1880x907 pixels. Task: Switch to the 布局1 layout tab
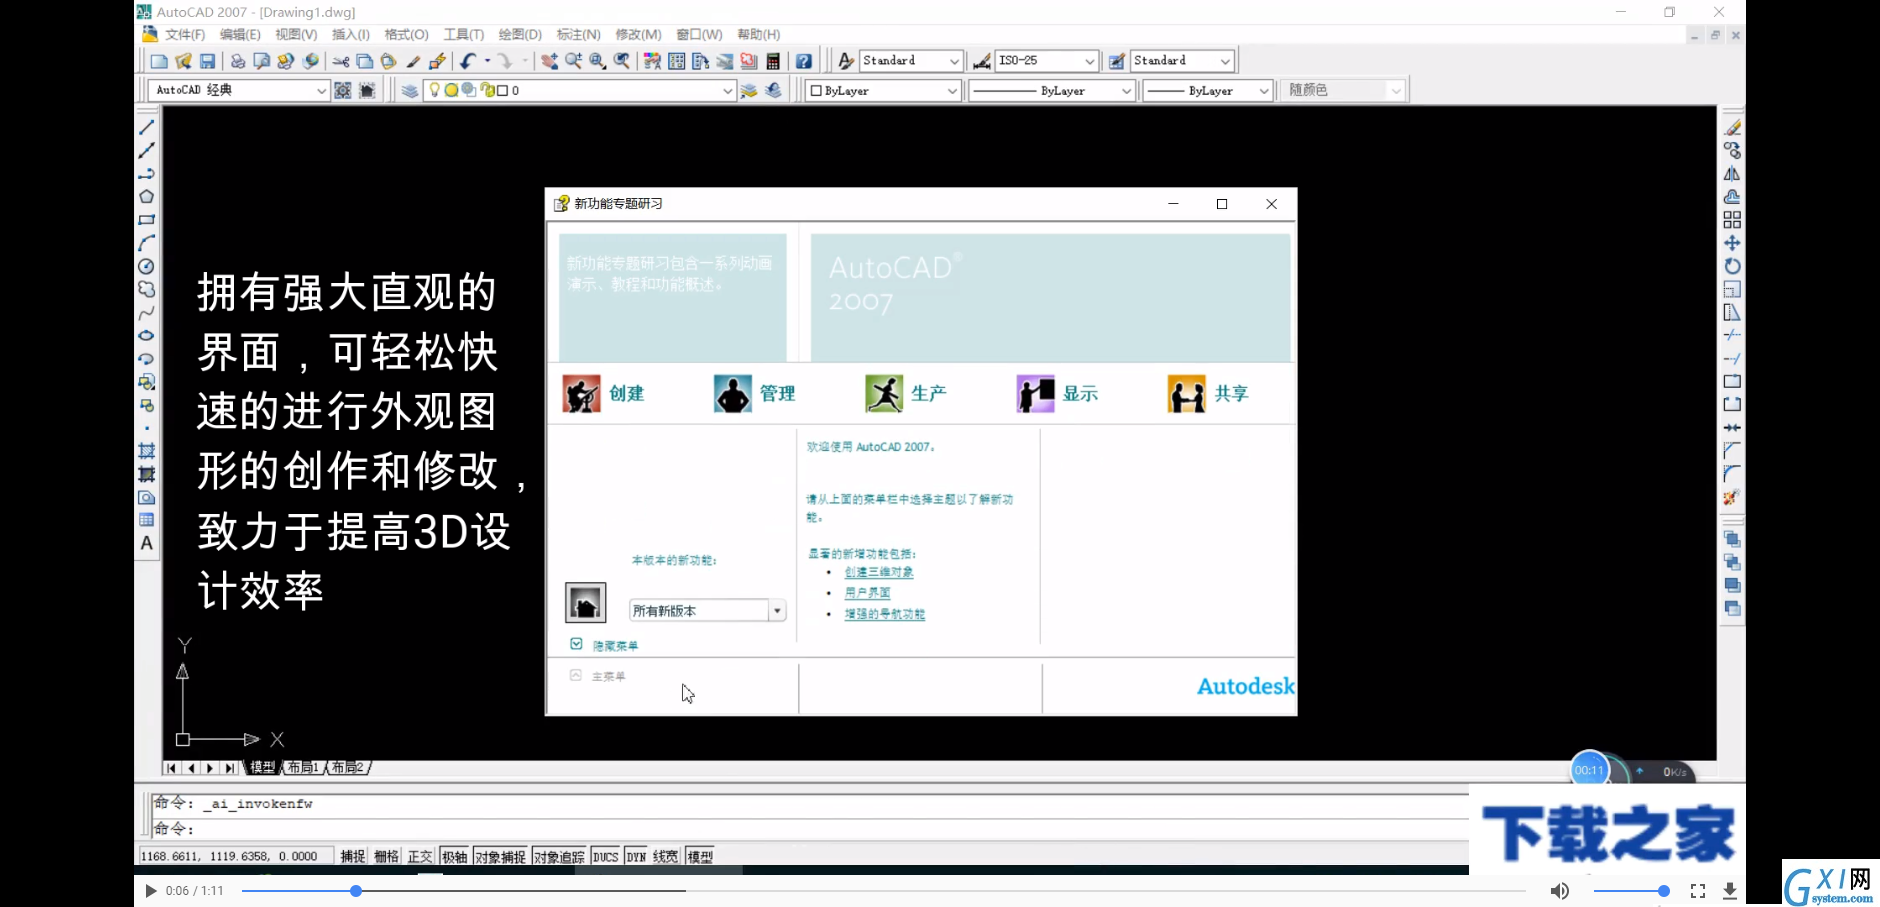click(x=303, y=768)
